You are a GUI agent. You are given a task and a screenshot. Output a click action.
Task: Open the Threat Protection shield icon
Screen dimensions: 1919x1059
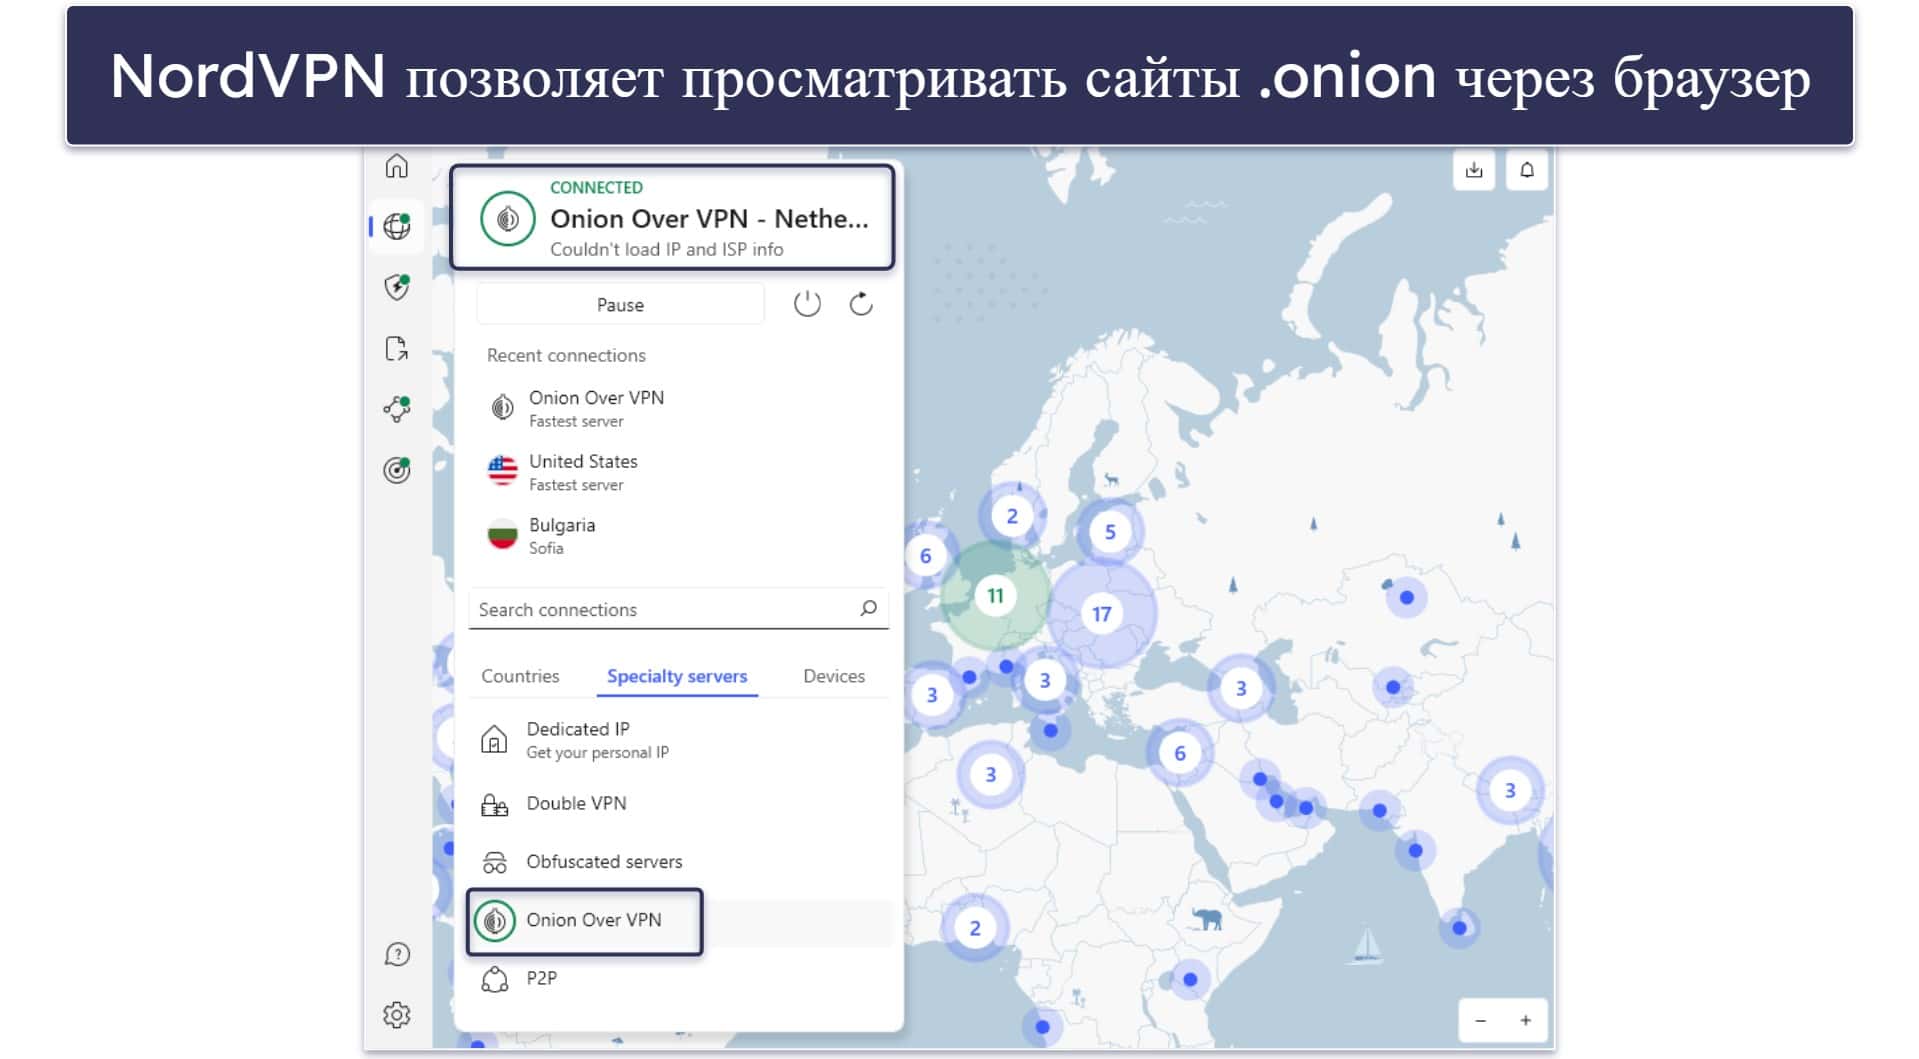pos(397,288)
